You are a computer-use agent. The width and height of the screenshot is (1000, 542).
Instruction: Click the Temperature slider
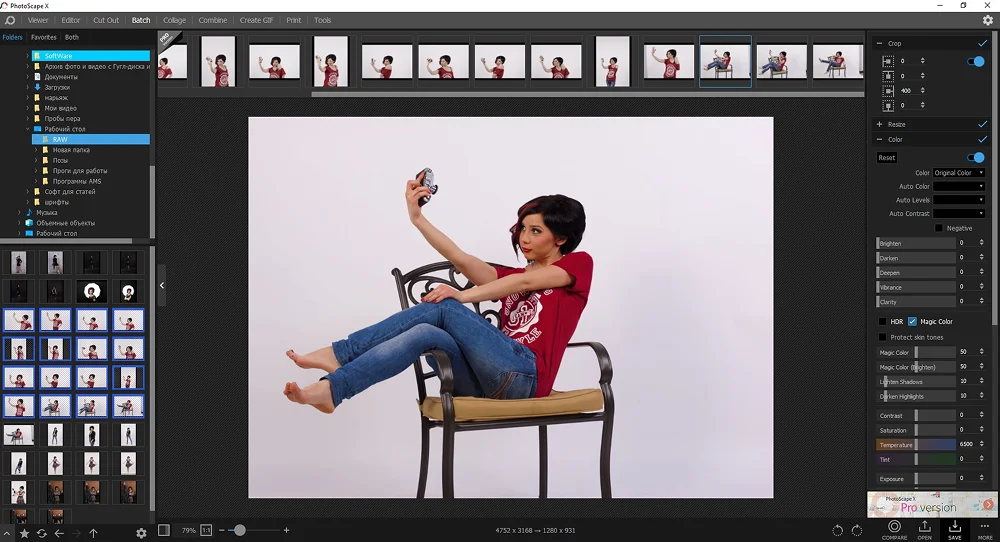pyautogui.click(x=916, y=444)
